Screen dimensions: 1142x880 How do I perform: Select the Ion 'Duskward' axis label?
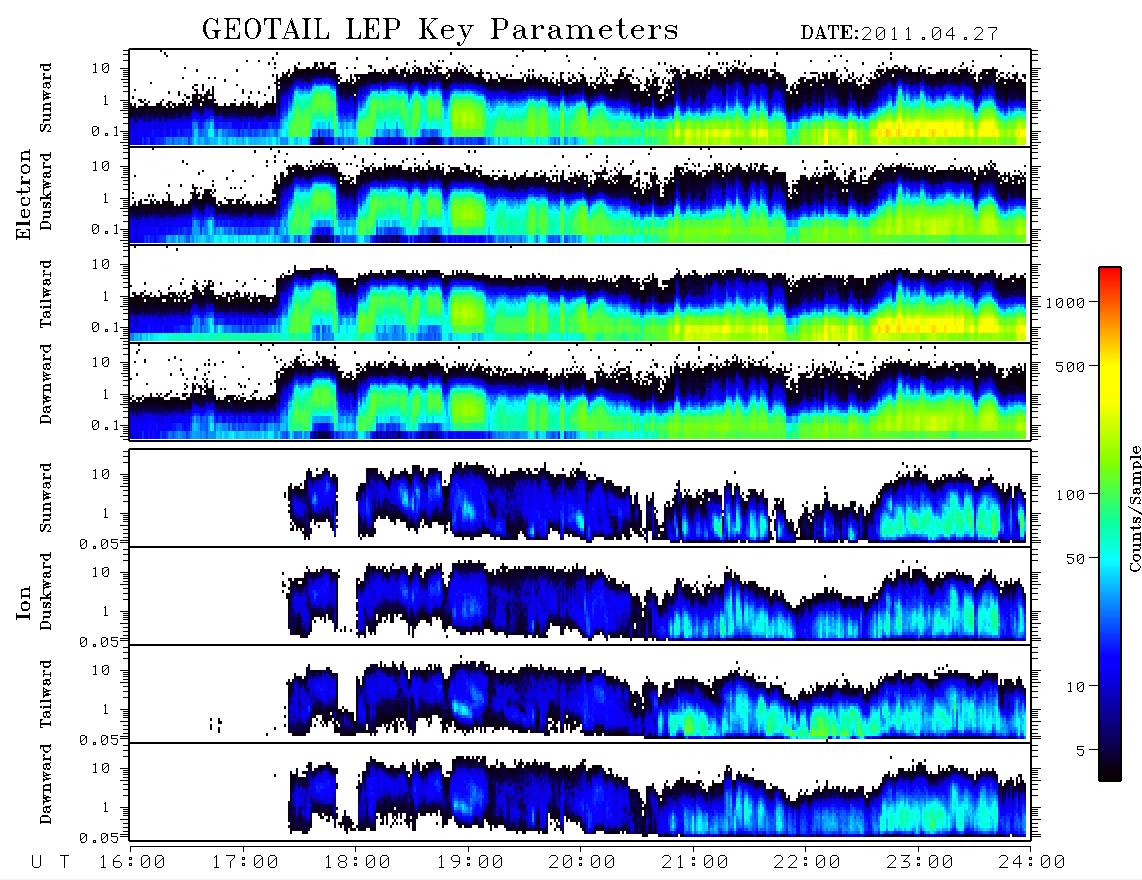click(x=46, y=591)
